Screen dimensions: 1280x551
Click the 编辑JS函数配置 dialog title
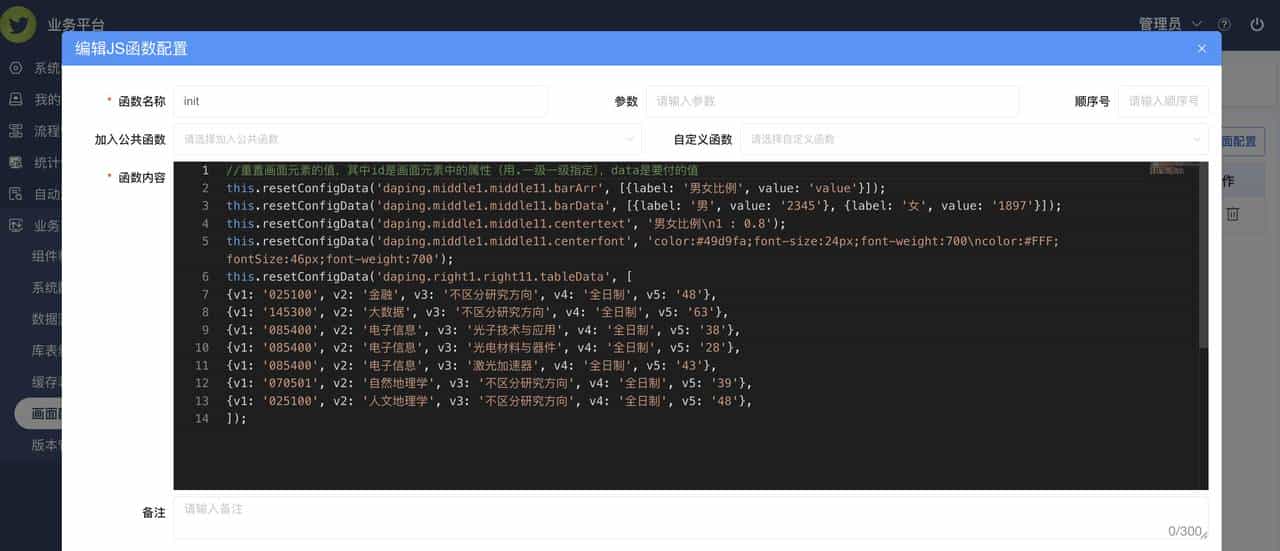click(131, 48)
